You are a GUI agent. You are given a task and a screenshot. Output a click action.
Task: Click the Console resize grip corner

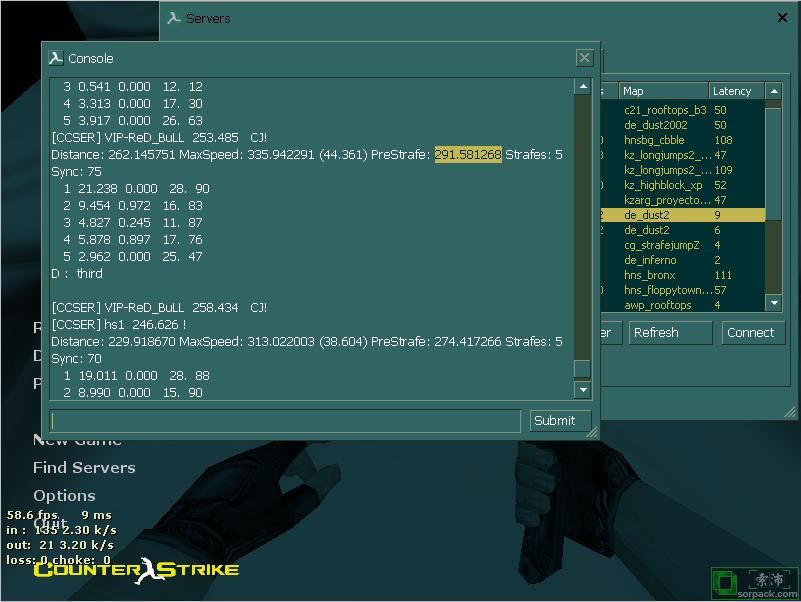click(x=592, y=432)
